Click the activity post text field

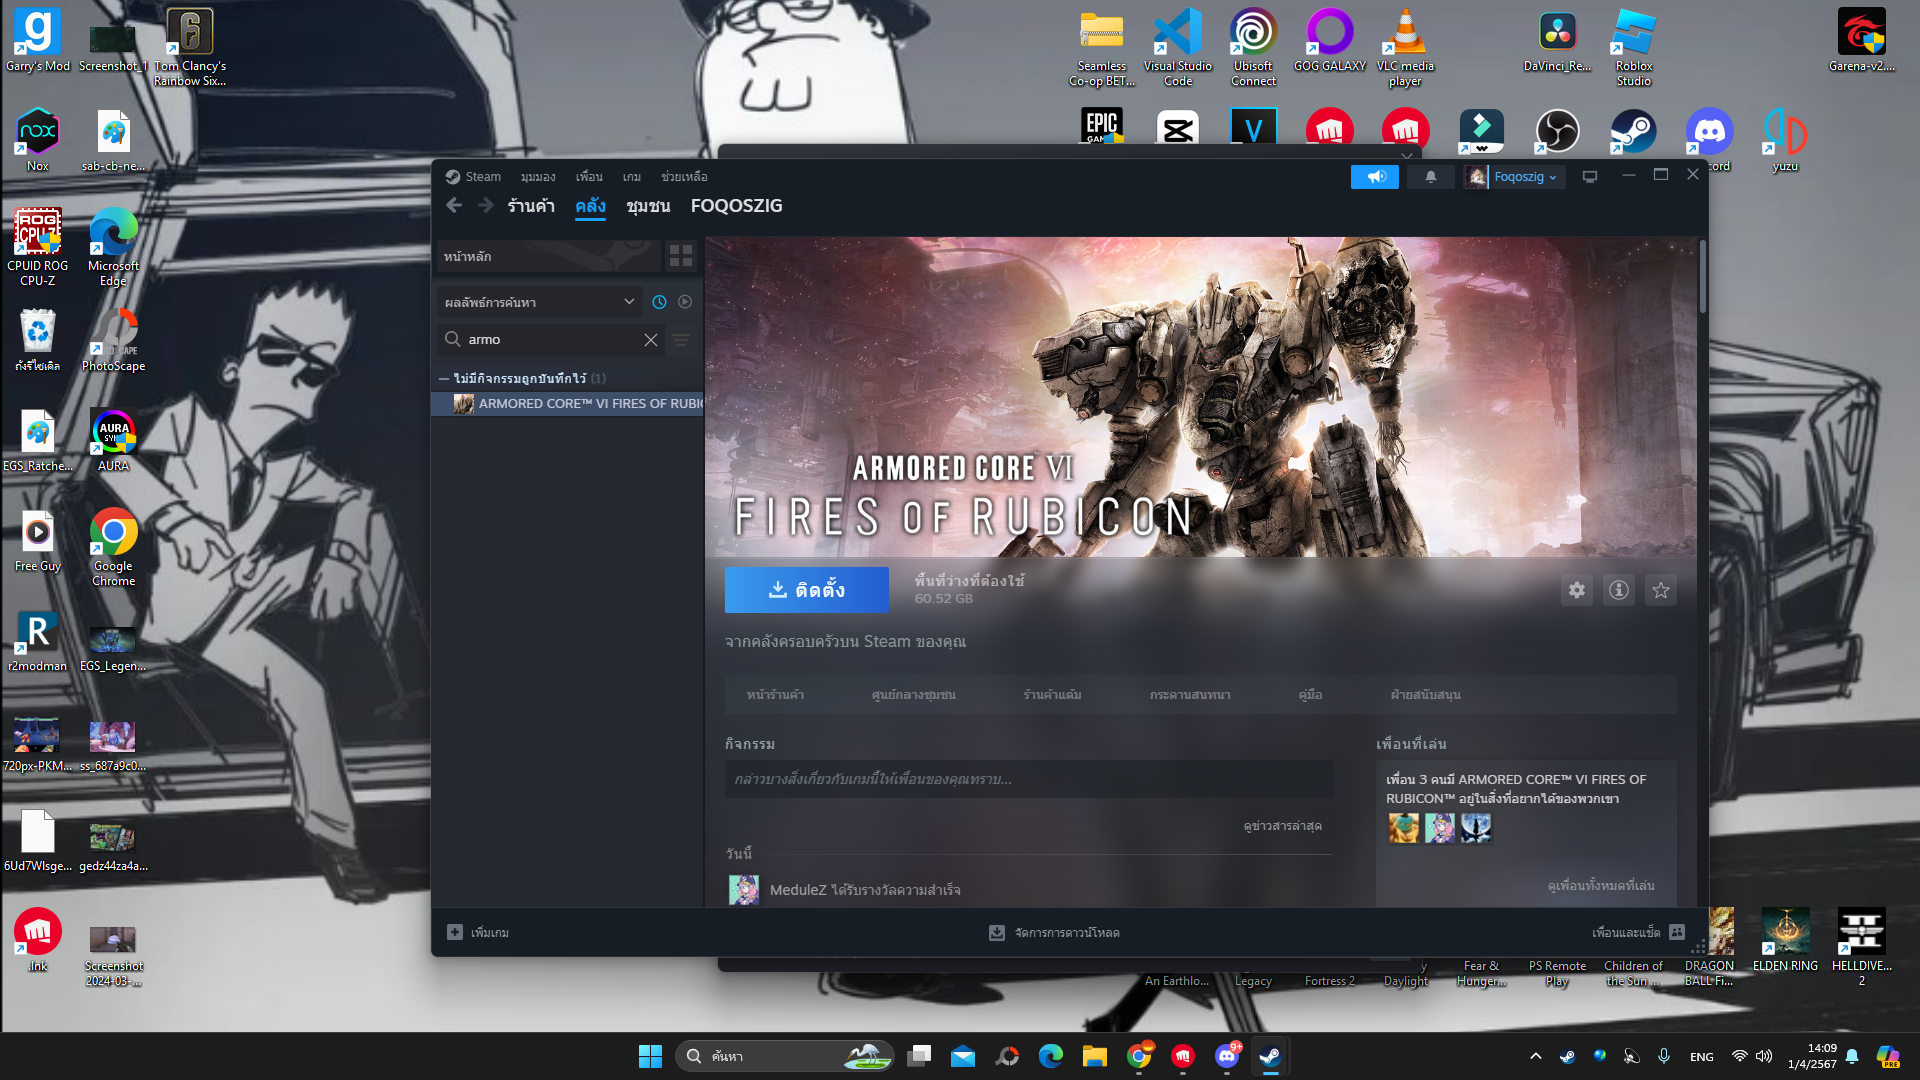pos(1029,779)
